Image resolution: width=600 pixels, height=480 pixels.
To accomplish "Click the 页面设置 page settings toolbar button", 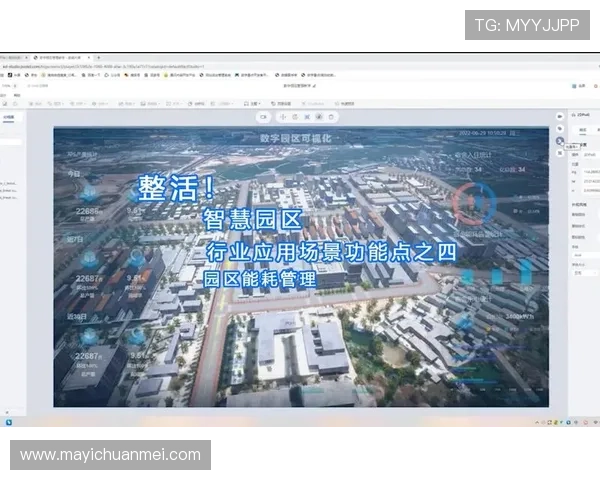I will 281,104.
